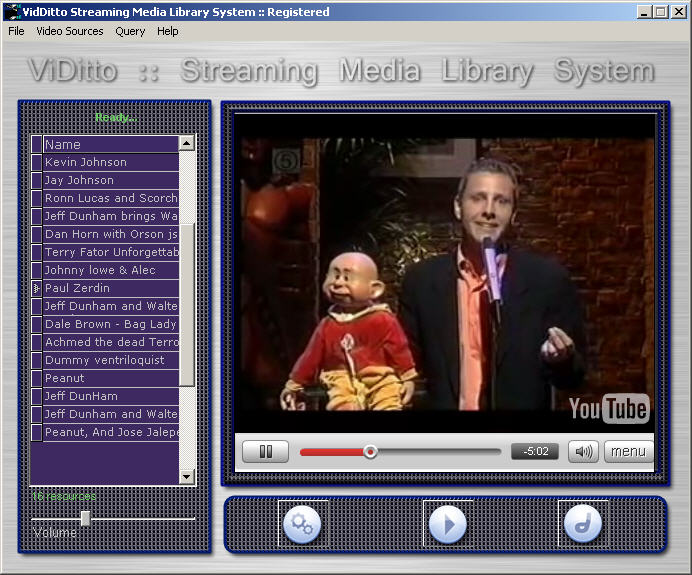Screen dimensions: 692x575
Task: Click the application icon in title bar
Action: pyautogui.click(x=12, y=12)
